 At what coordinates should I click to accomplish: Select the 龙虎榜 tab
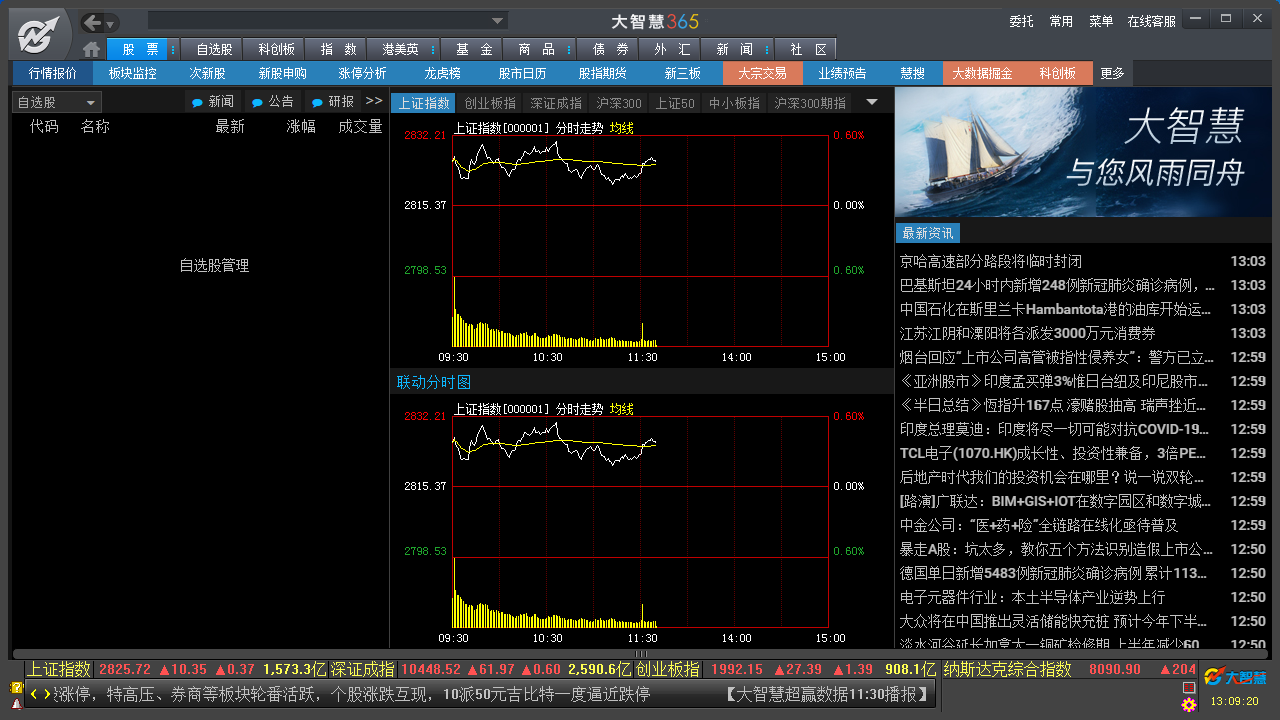coord(442,73)
